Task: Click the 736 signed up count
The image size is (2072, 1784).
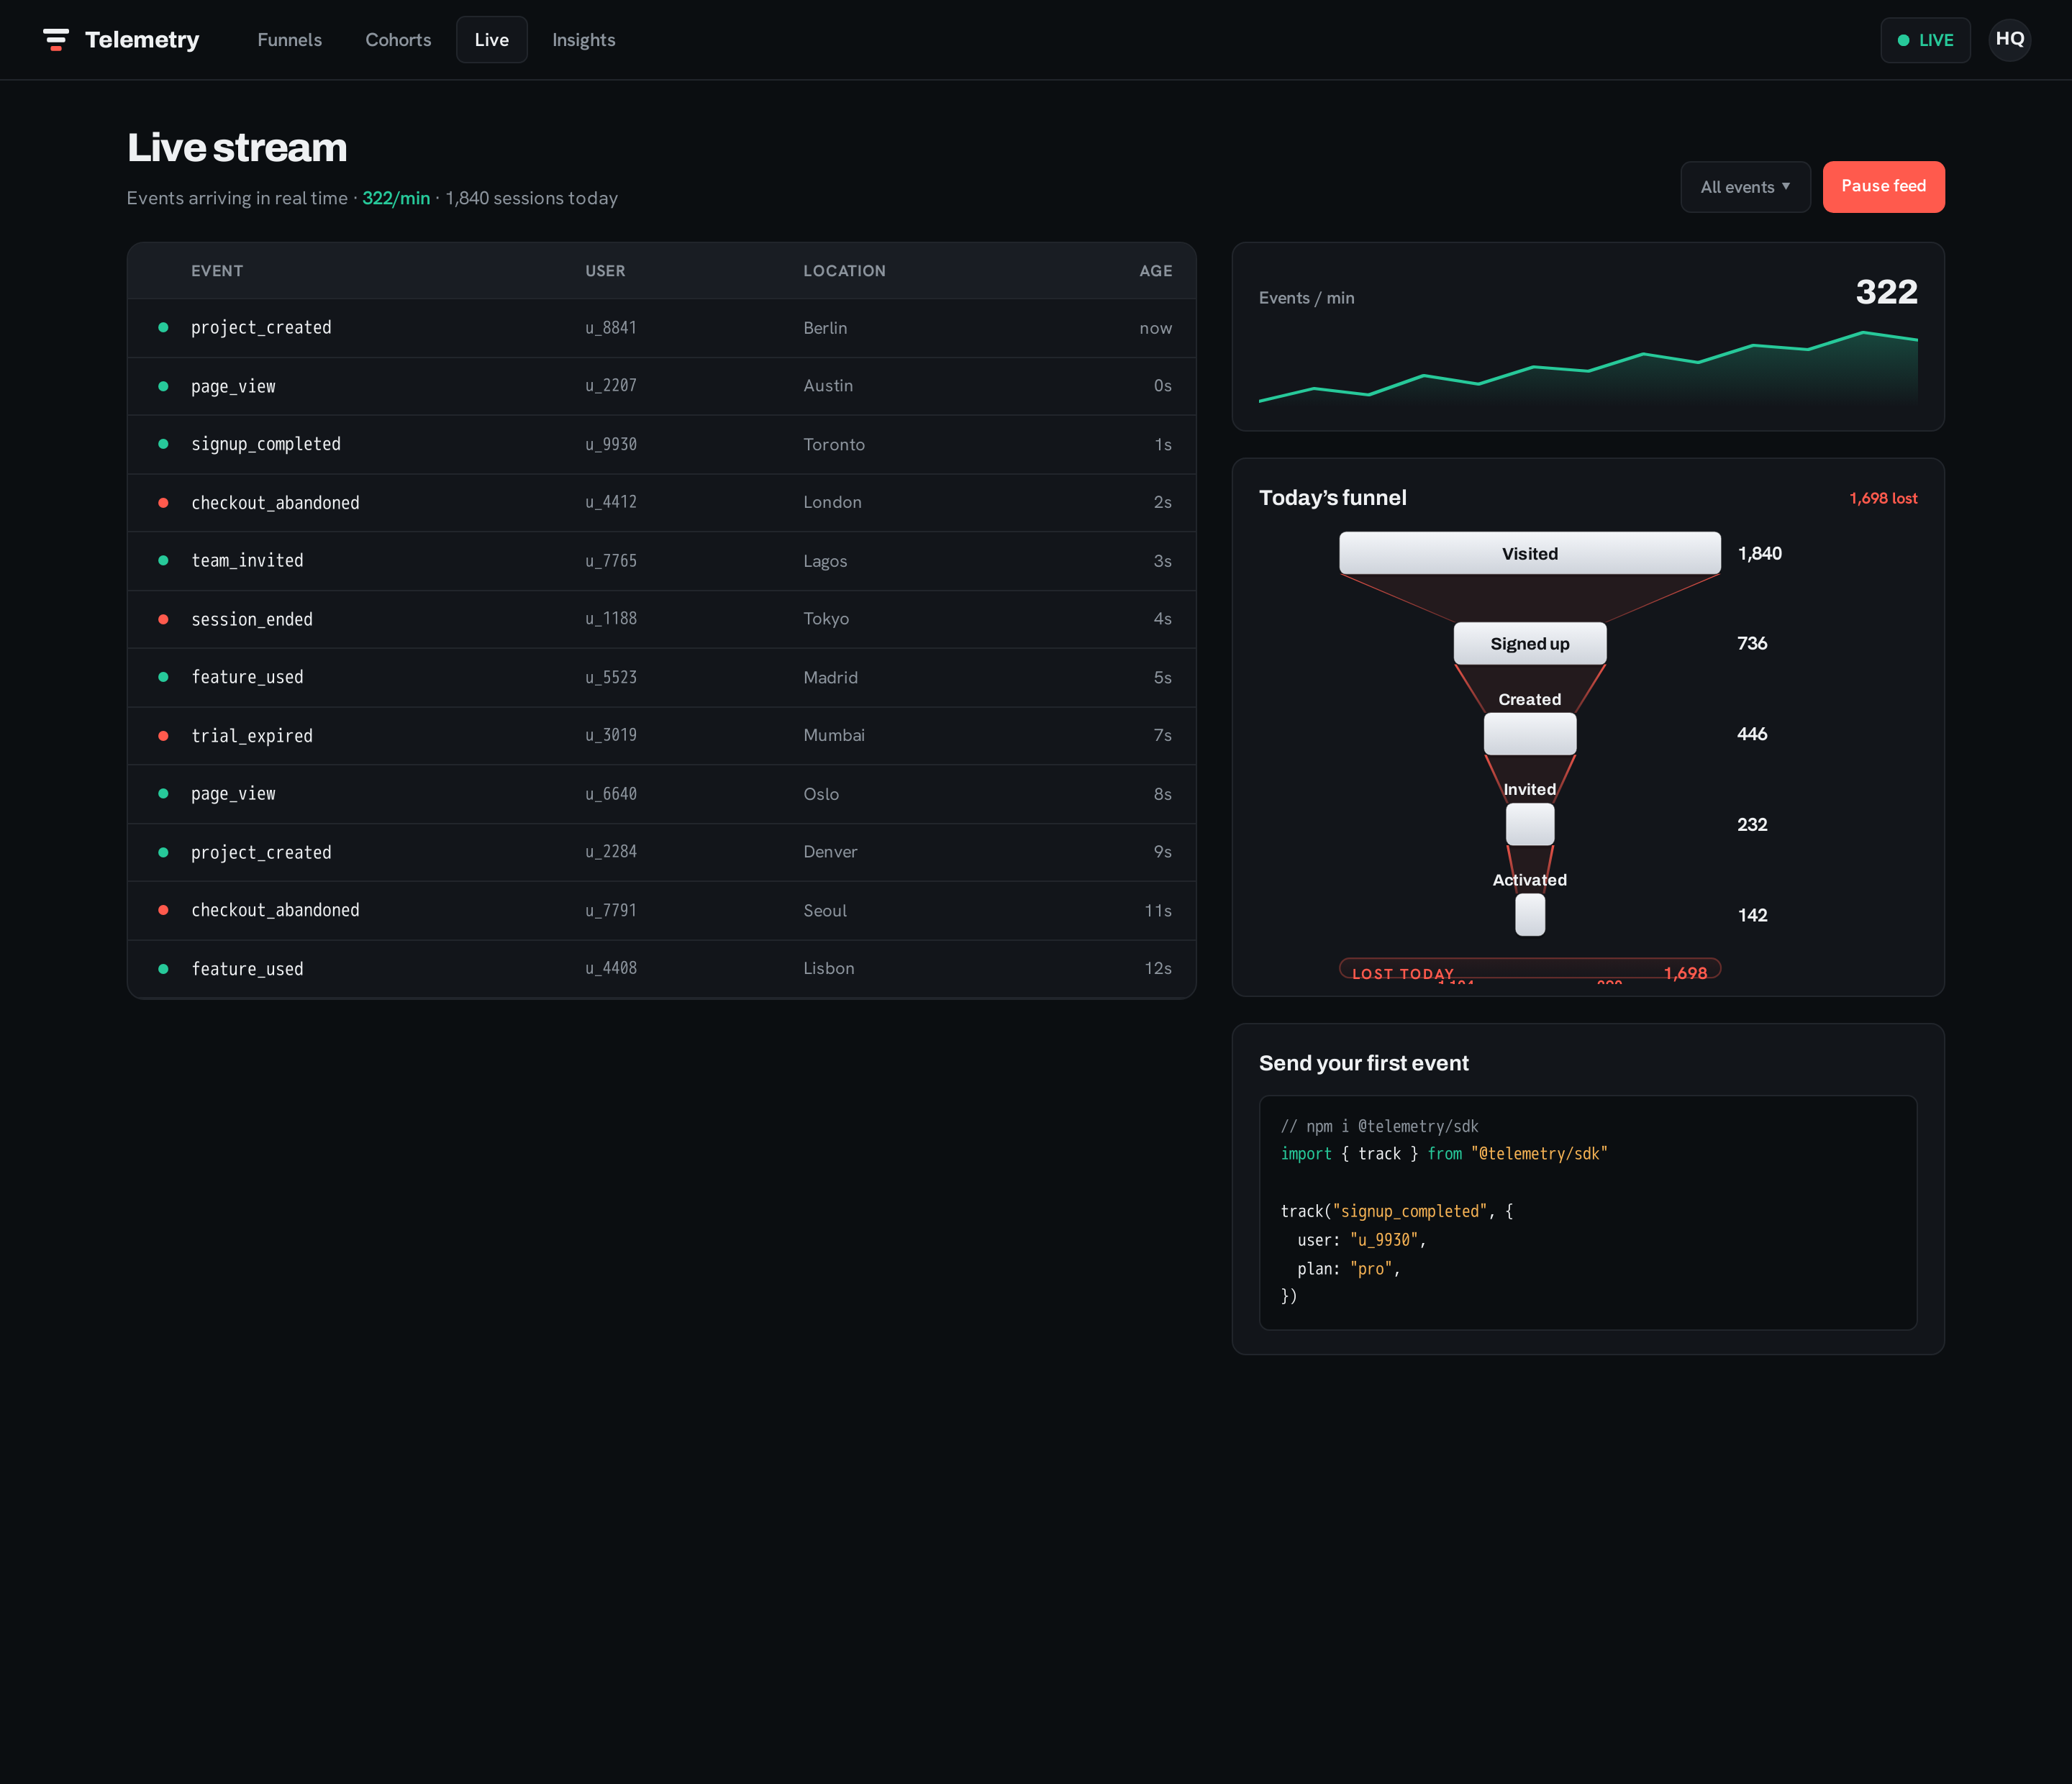Action: point(1752,643)
